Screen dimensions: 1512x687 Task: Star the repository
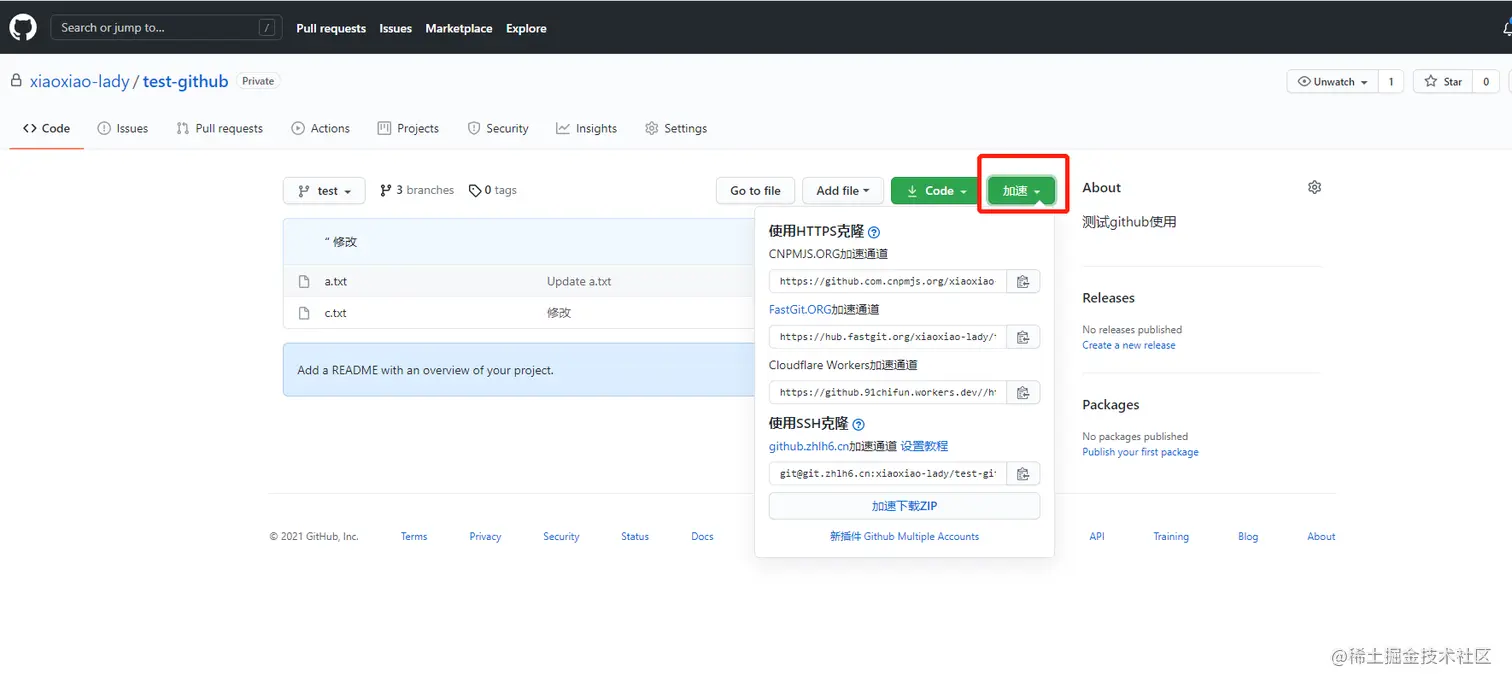[x=1443, y=82]
